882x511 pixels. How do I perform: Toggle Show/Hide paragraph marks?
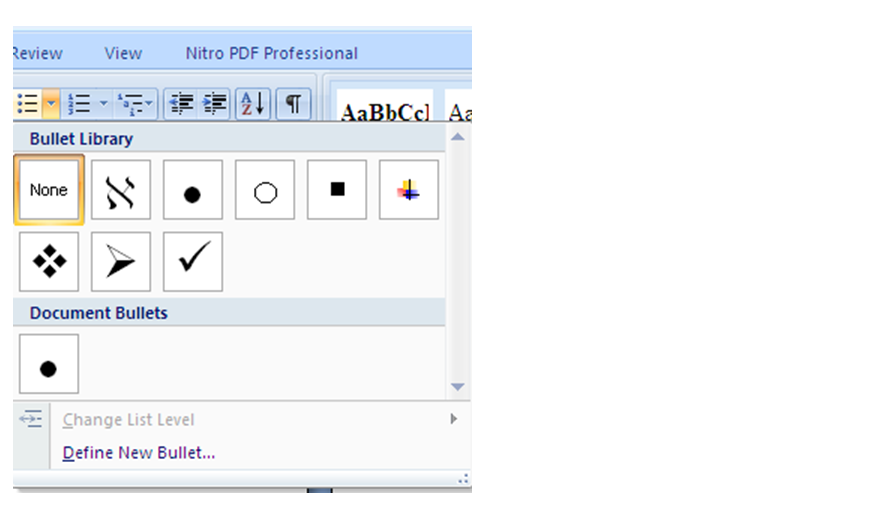point(292,103)
